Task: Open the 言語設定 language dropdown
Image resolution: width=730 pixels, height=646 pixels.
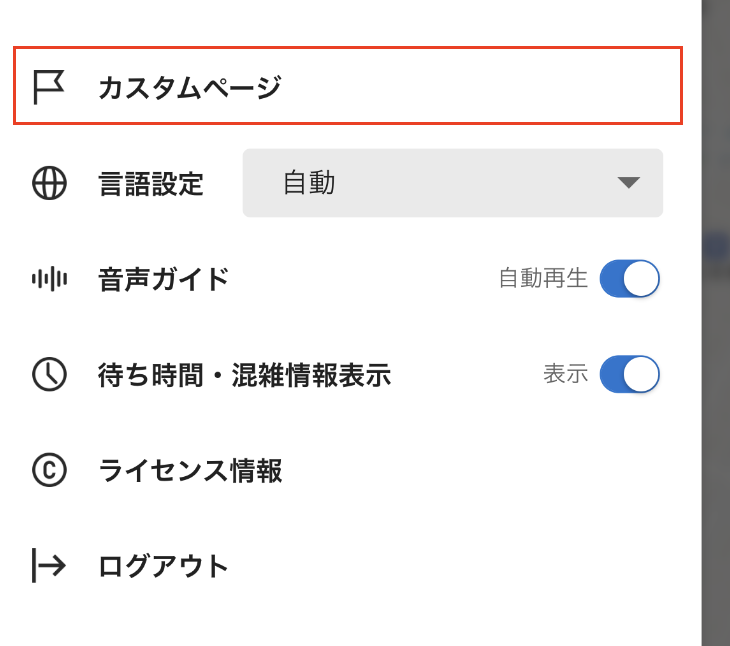Action: tap(452, 183)
